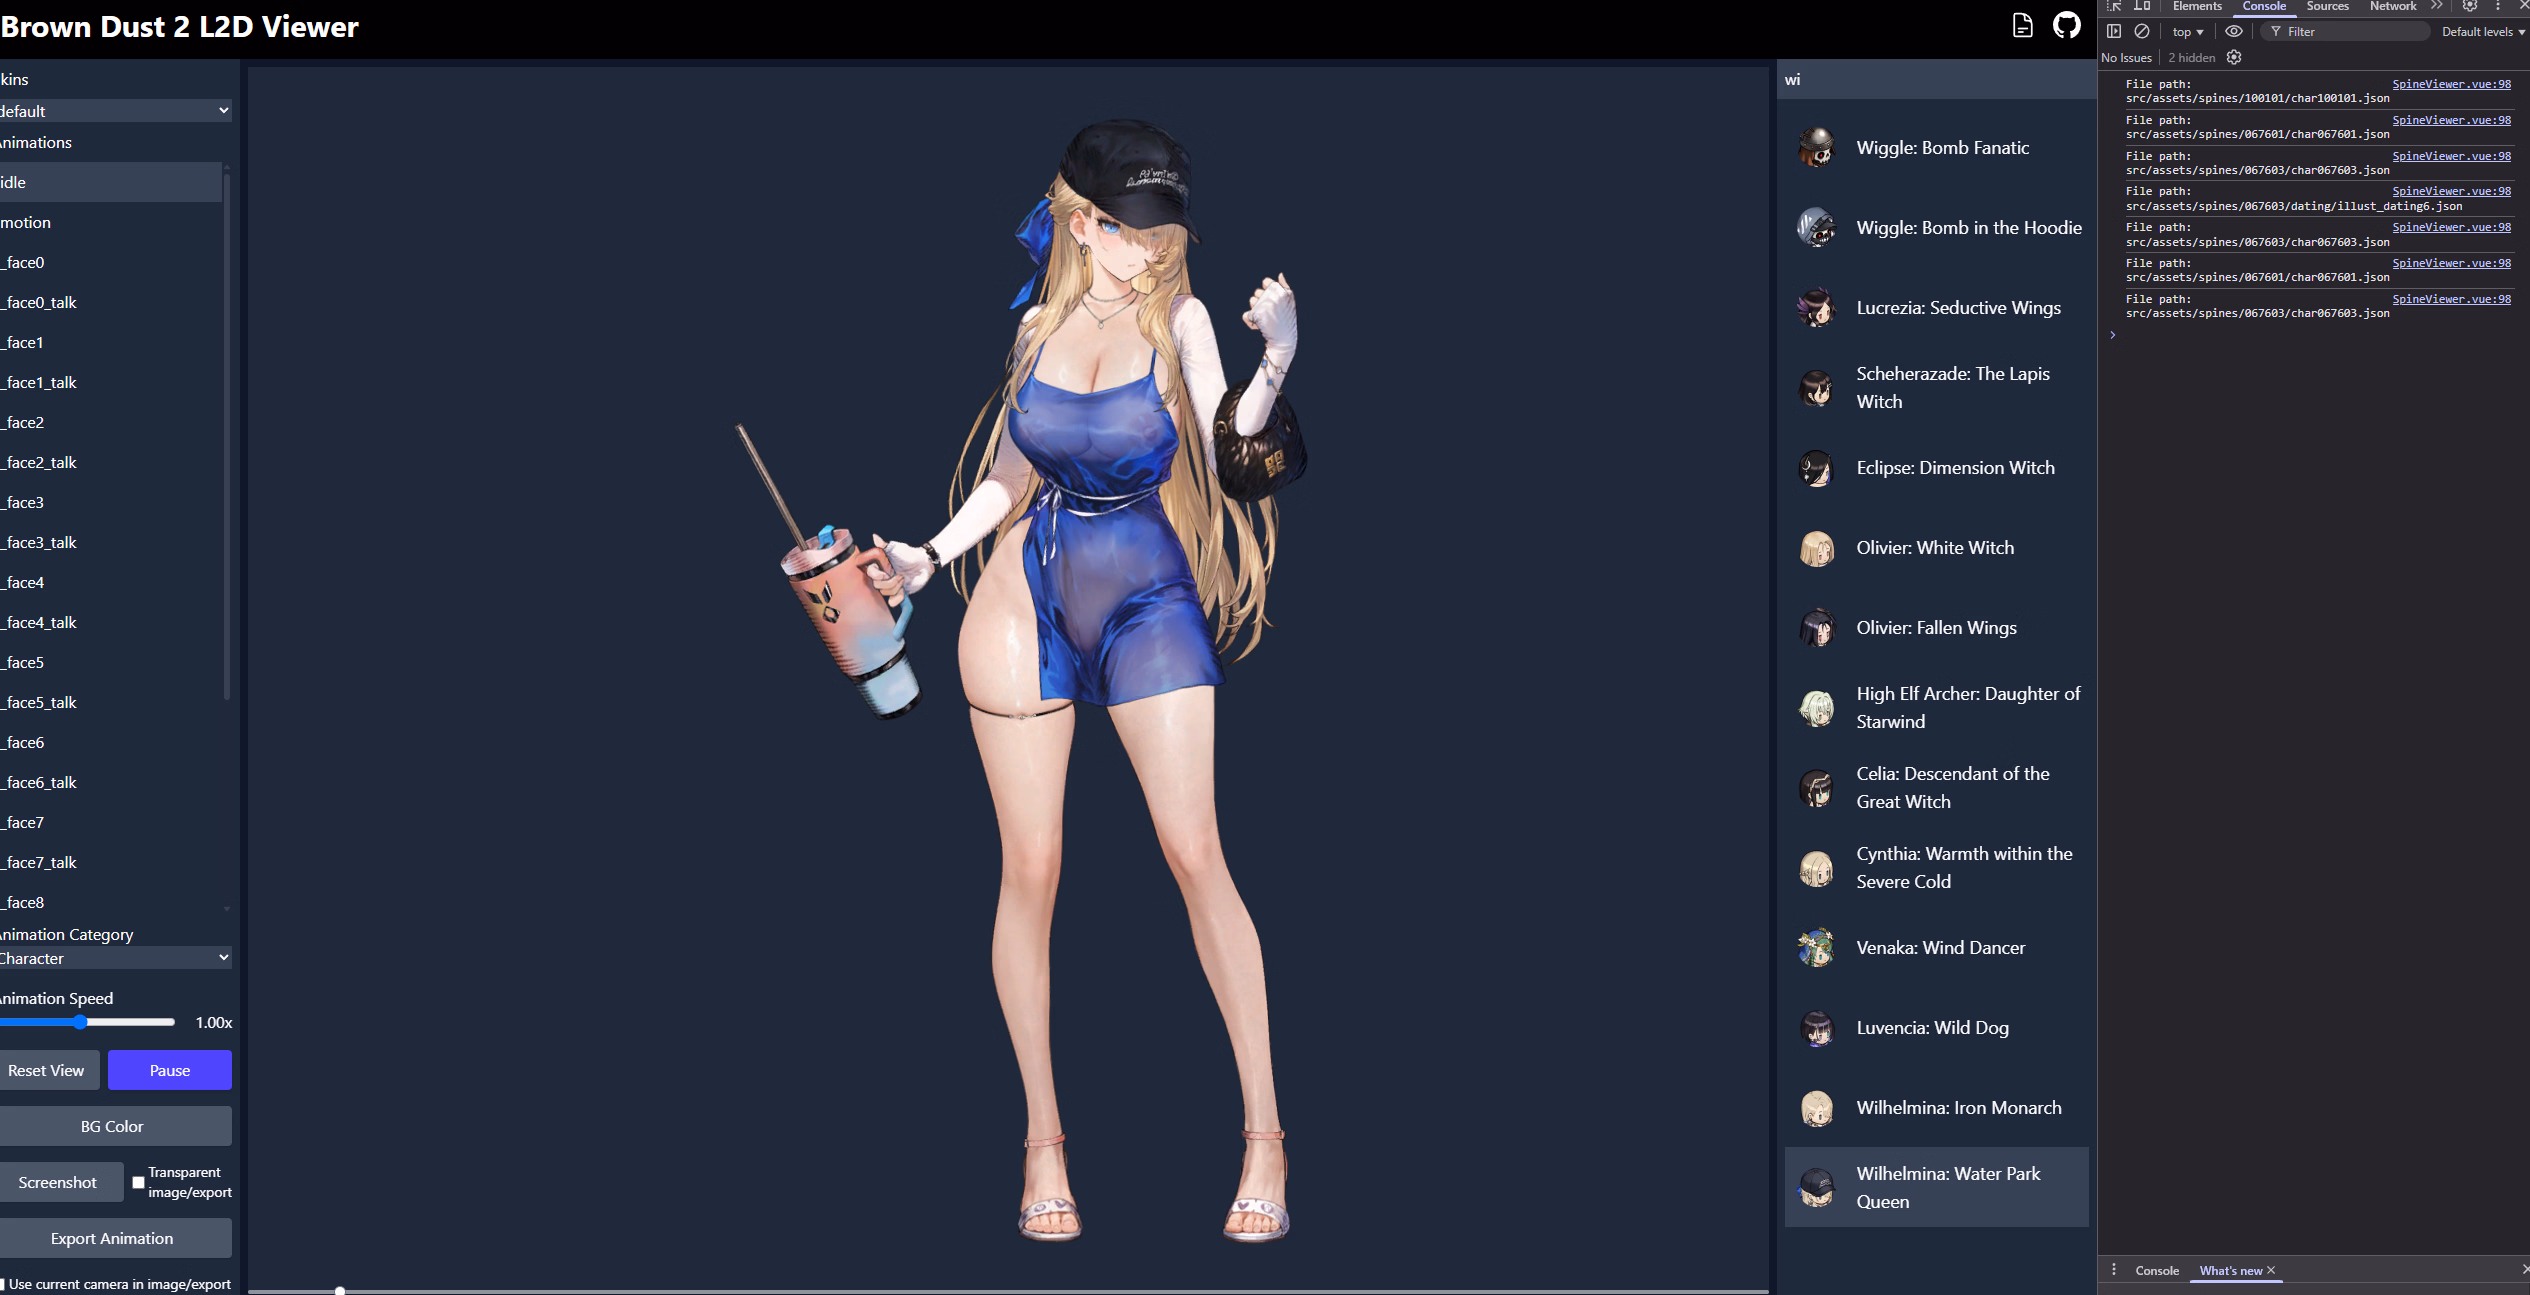Viewport: 2530px width, 1295px height.
Task: Create a live expression with eye icon
Action: (x=2234, y=31)
